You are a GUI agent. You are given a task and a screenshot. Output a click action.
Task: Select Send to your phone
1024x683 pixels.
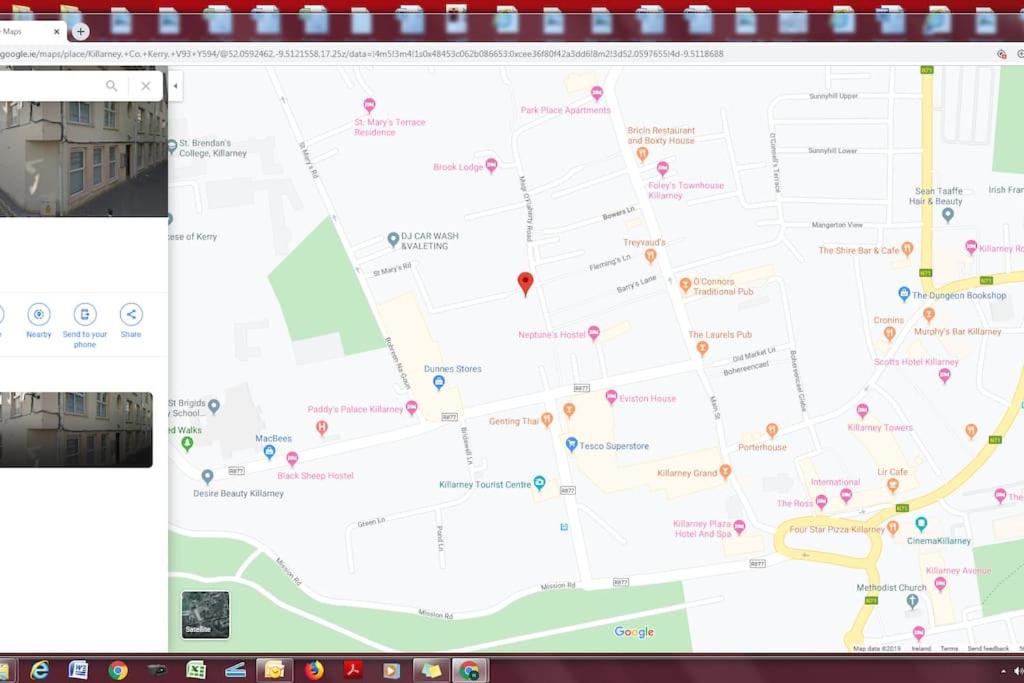(85, 325)
